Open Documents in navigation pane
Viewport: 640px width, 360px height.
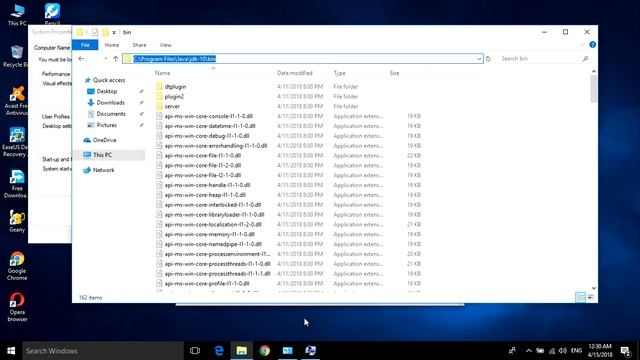111,114
